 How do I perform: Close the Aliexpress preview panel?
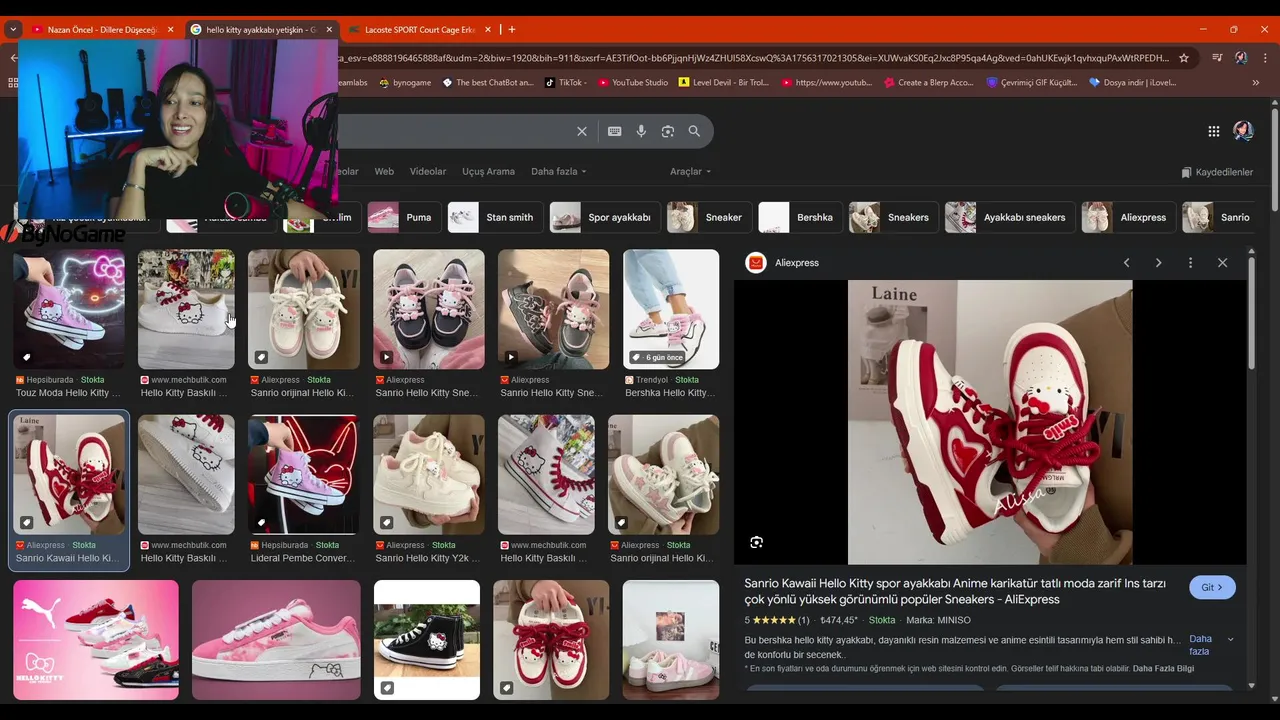(1222, 263)
